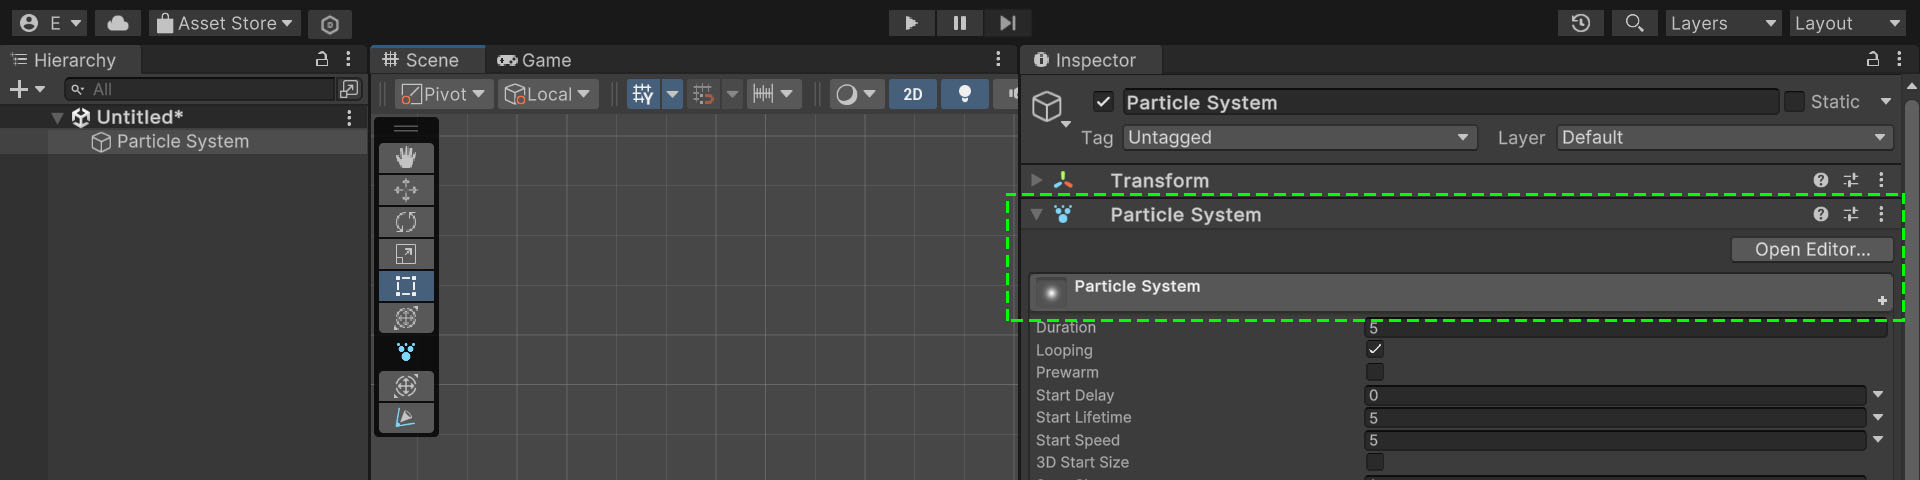Open the Layers dropdown

[1723, 23]
